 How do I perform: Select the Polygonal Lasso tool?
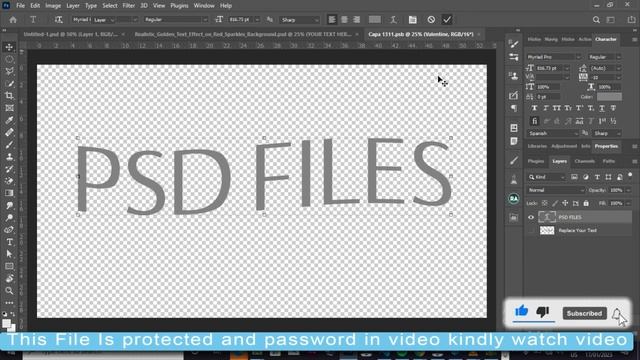point(9,71)
